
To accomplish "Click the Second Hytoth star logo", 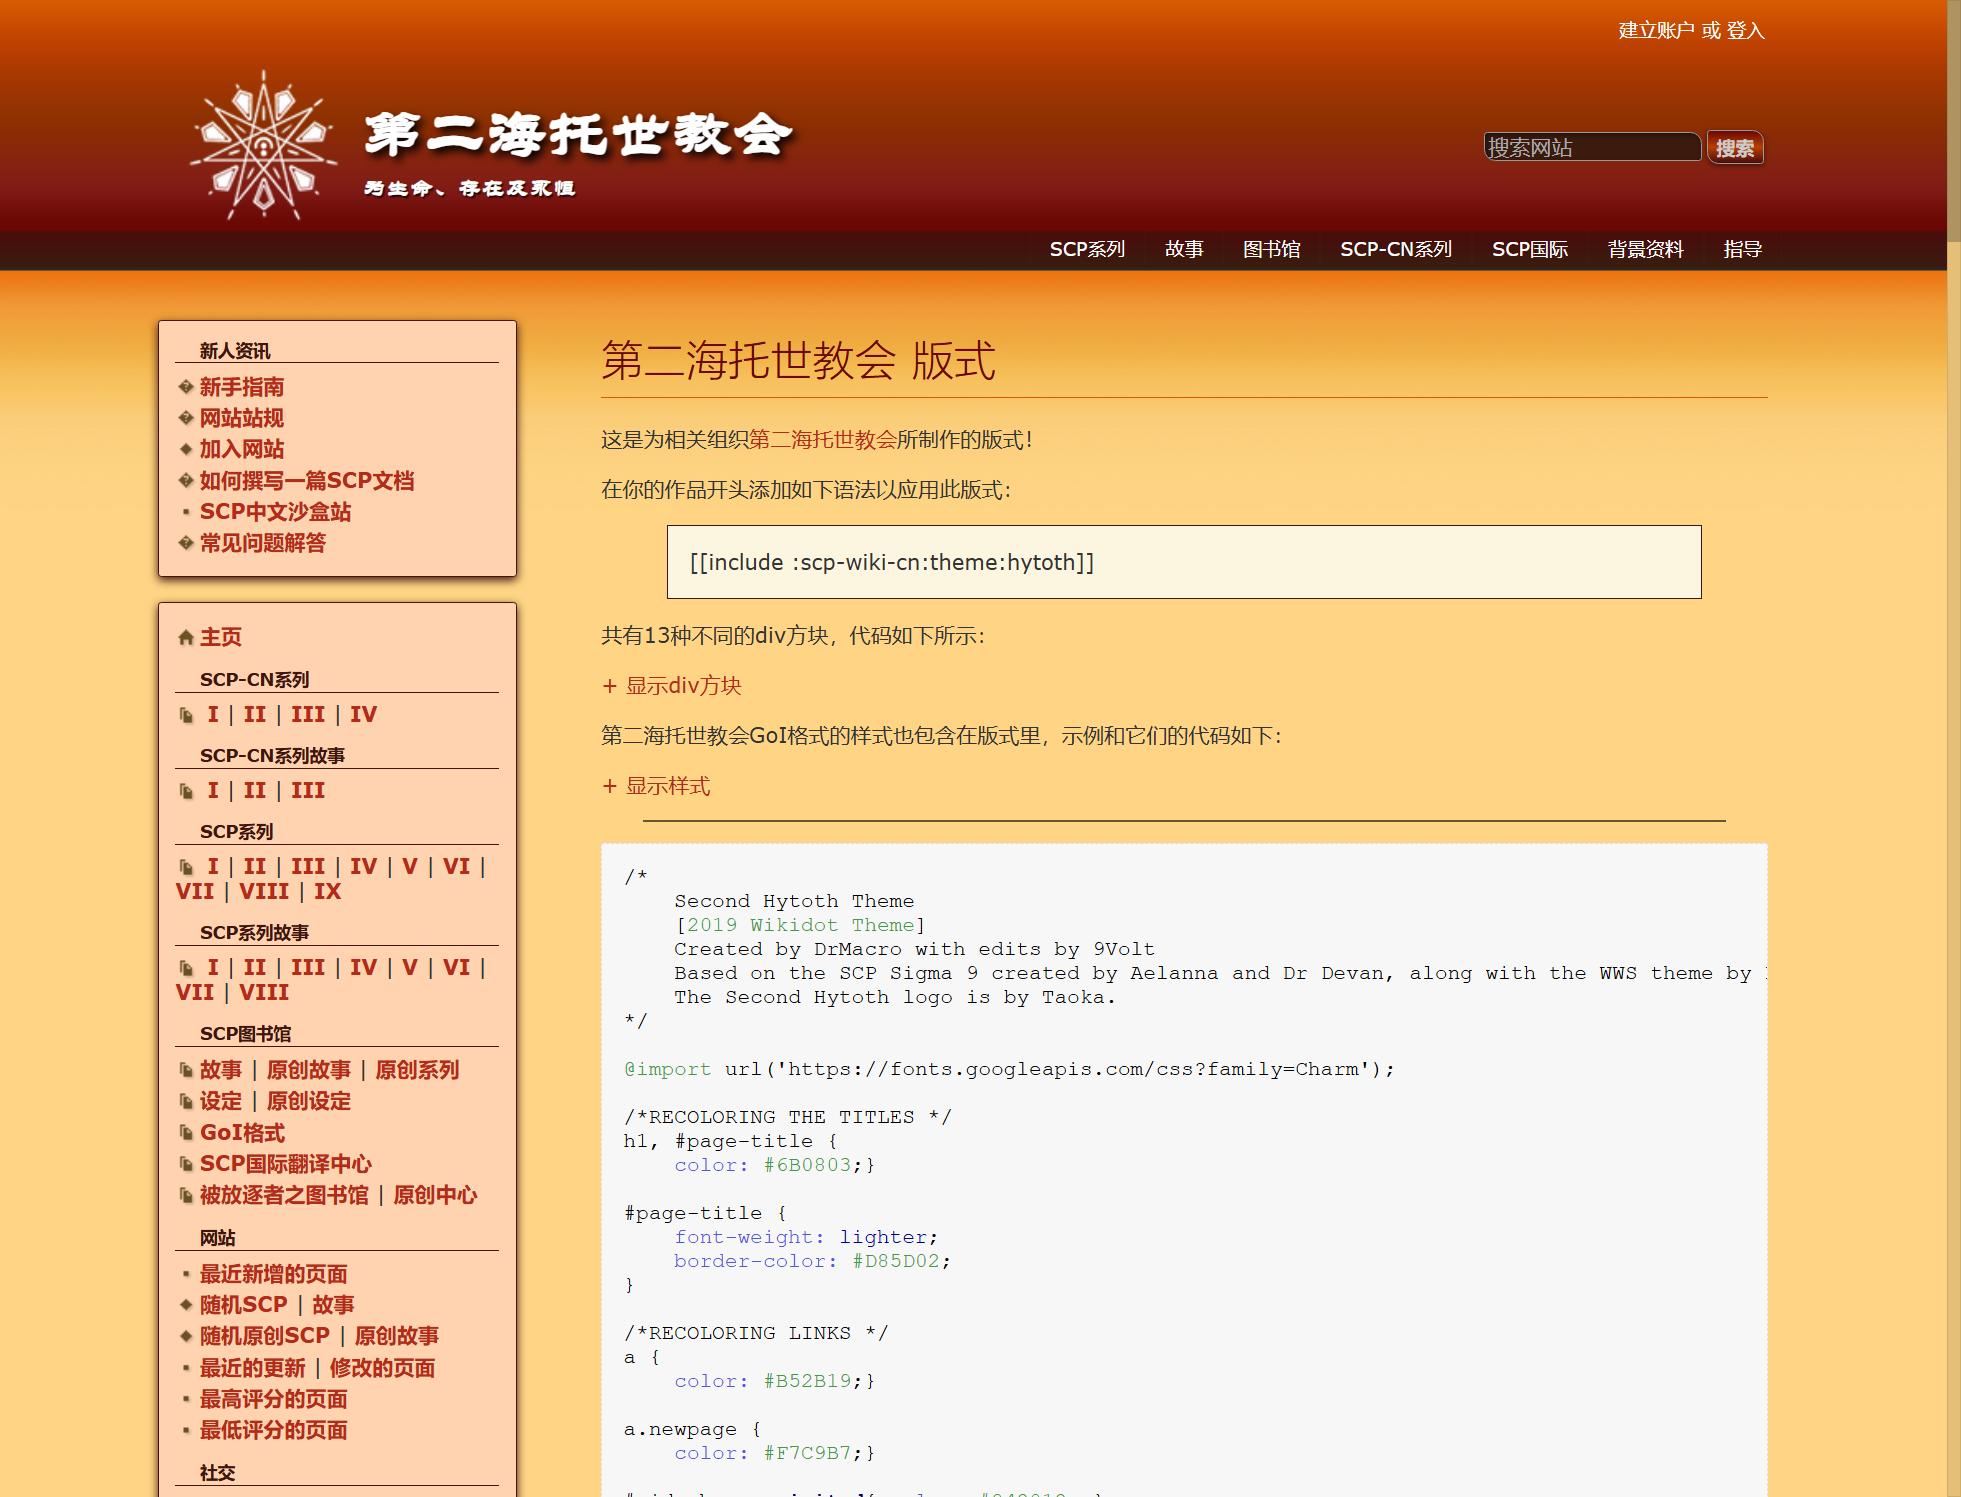I will 263,146.
